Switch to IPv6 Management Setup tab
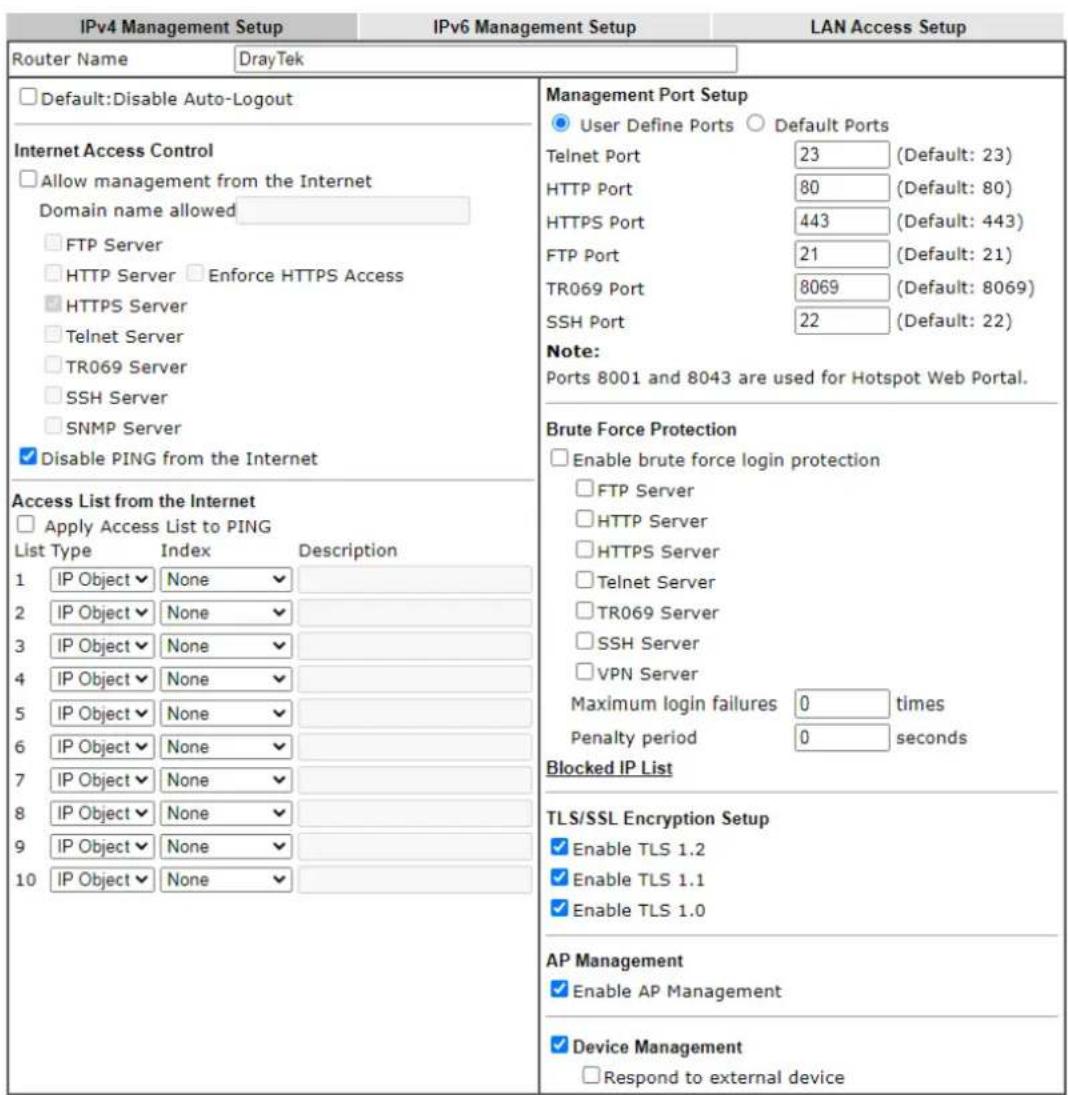Image resolution: width=1068 pixels, height=1095 pixels. coord(534,27)
